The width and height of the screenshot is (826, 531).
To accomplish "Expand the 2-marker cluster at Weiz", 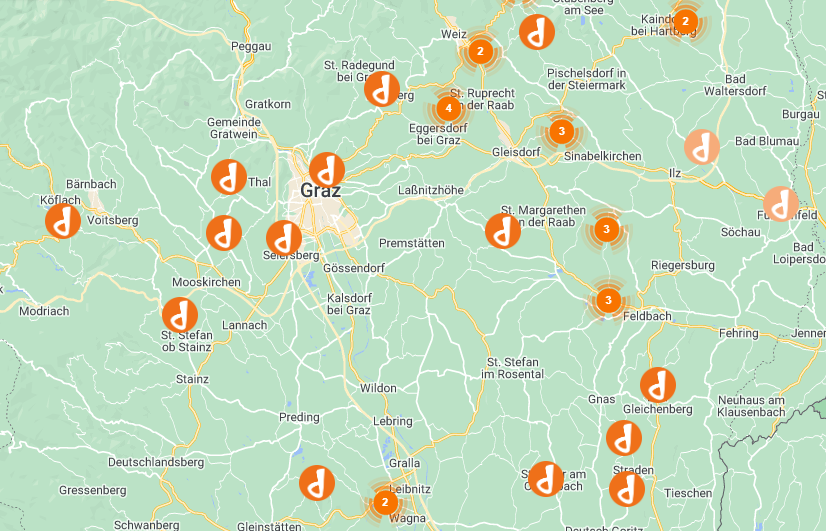I will 480,52.
